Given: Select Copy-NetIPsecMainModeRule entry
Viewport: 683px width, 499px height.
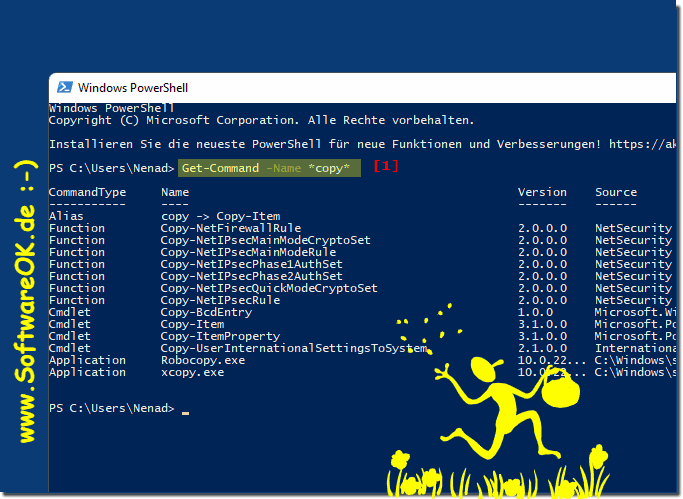Looking at the screenshot, I should click(x=248, y=252).
